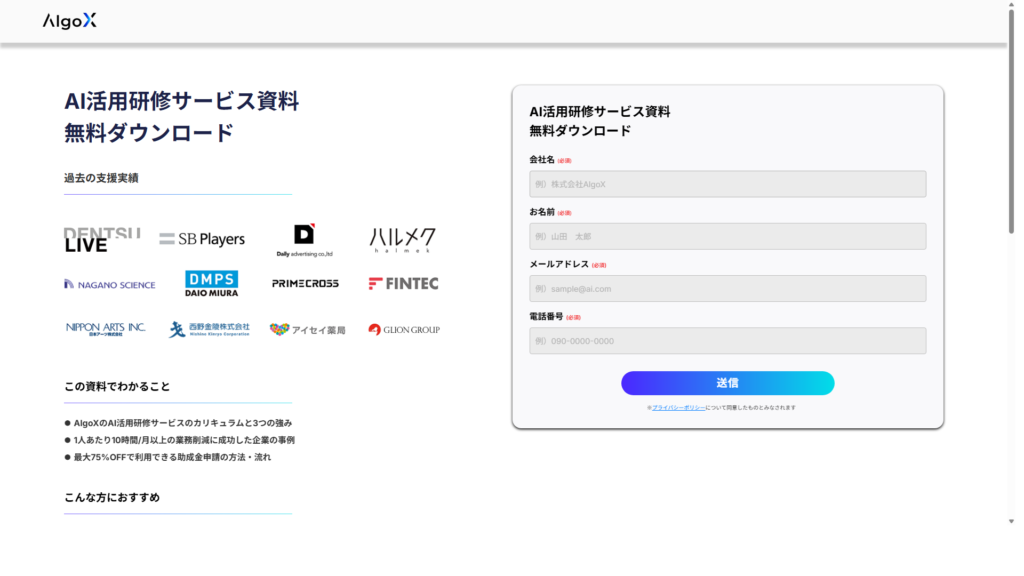Open the プライバシーポリシー link
This screenshot has height=576, width=1024.
point(679,408)
